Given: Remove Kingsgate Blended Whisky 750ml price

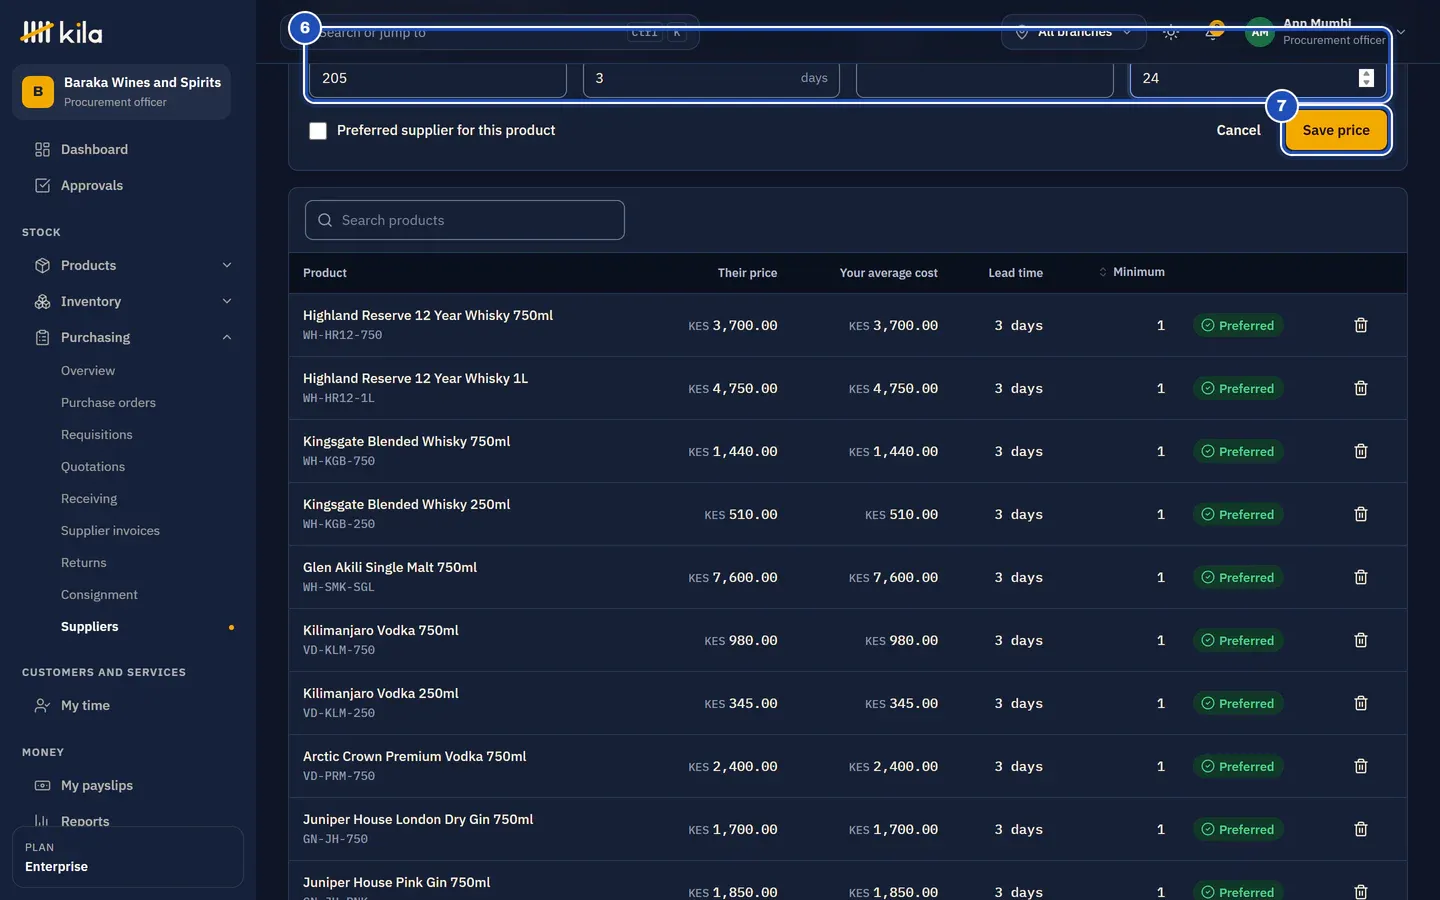Looking at the screenshot, I should pyautogui.click(x=1360, y=451).
